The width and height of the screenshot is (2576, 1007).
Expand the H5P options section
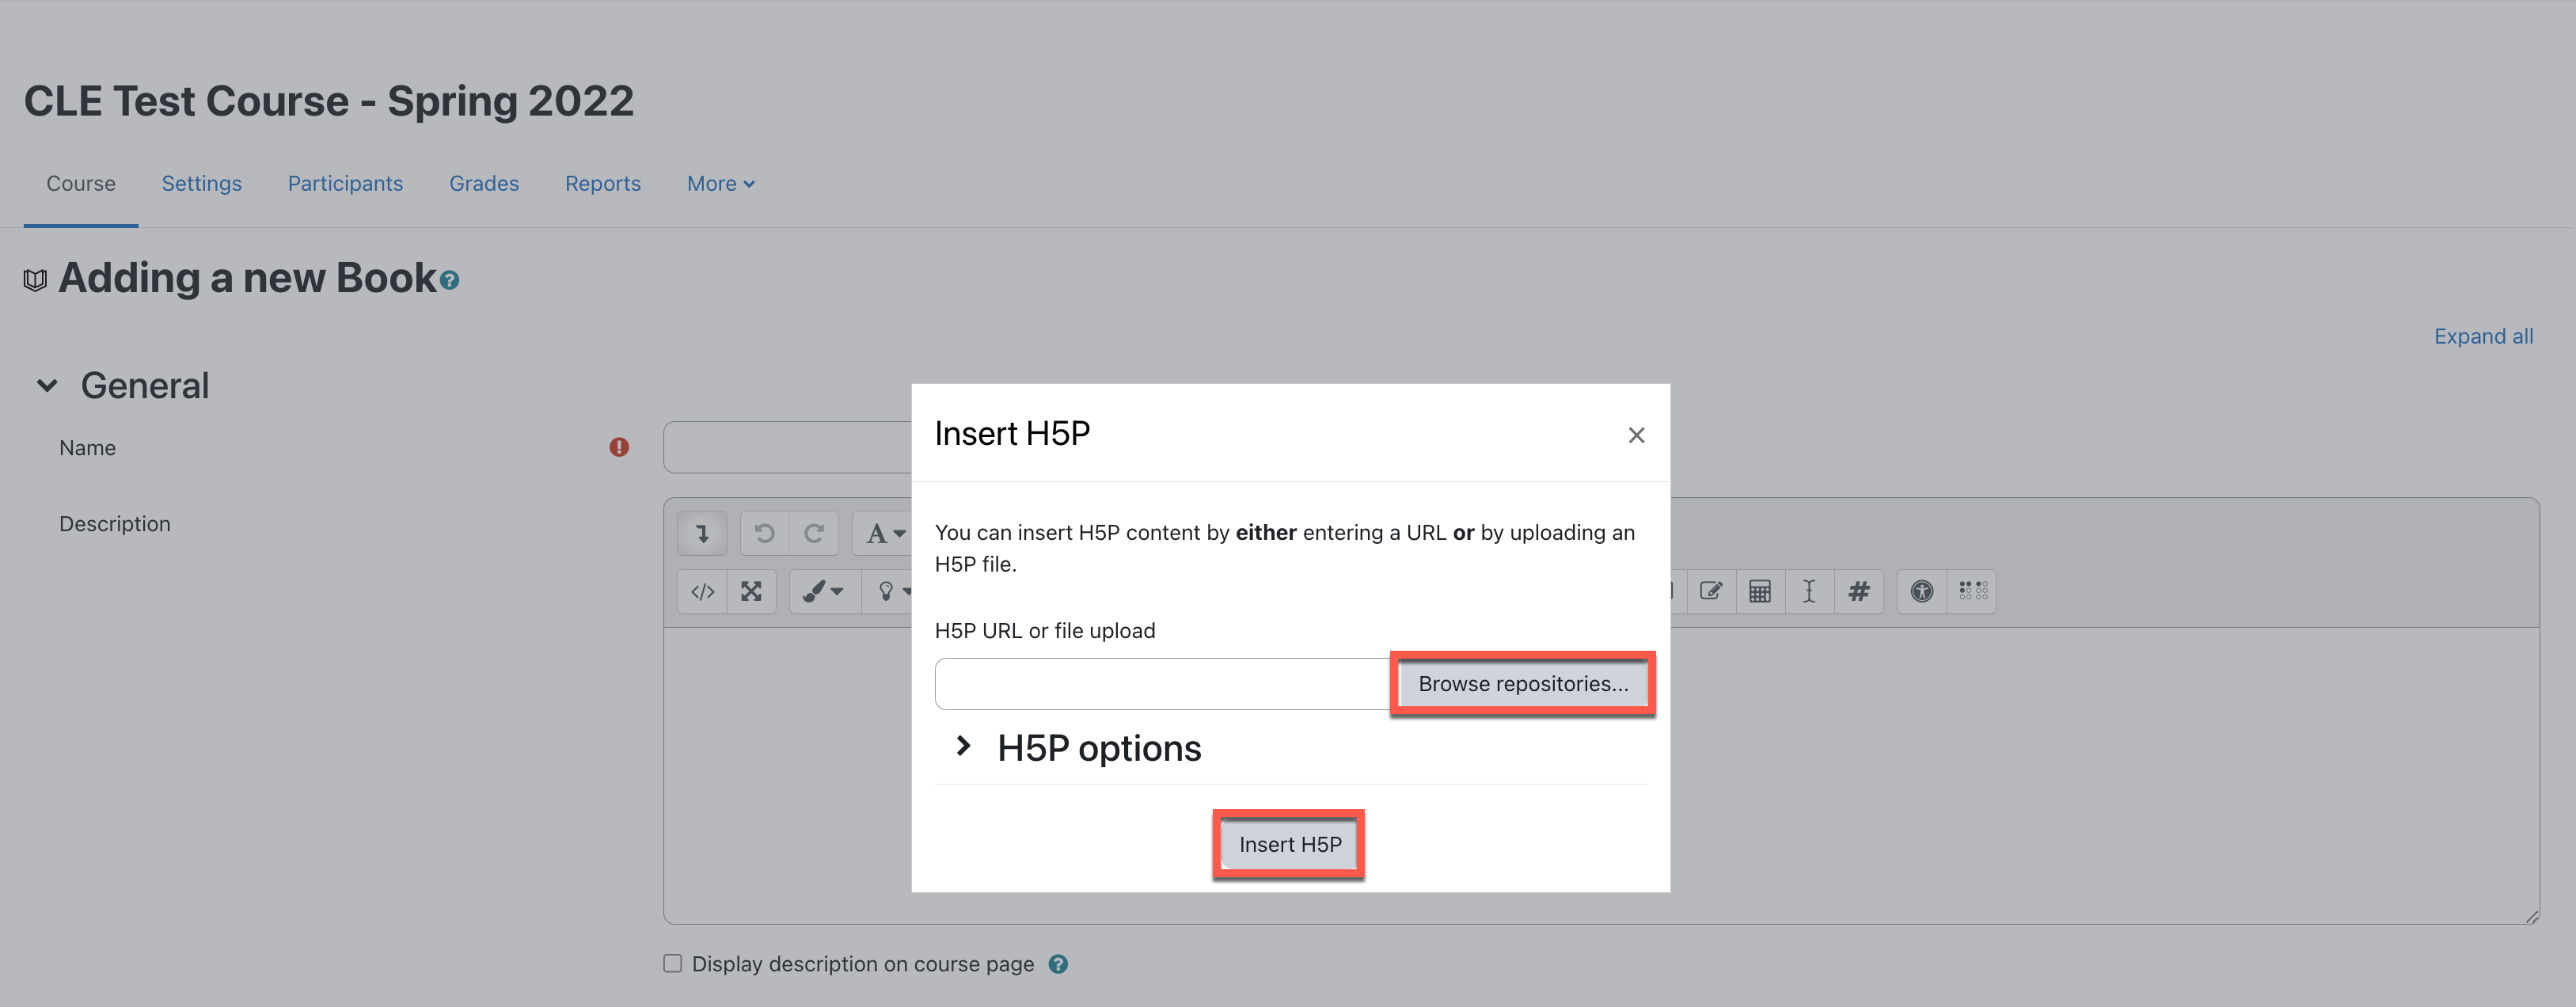[x=963, y=746]
